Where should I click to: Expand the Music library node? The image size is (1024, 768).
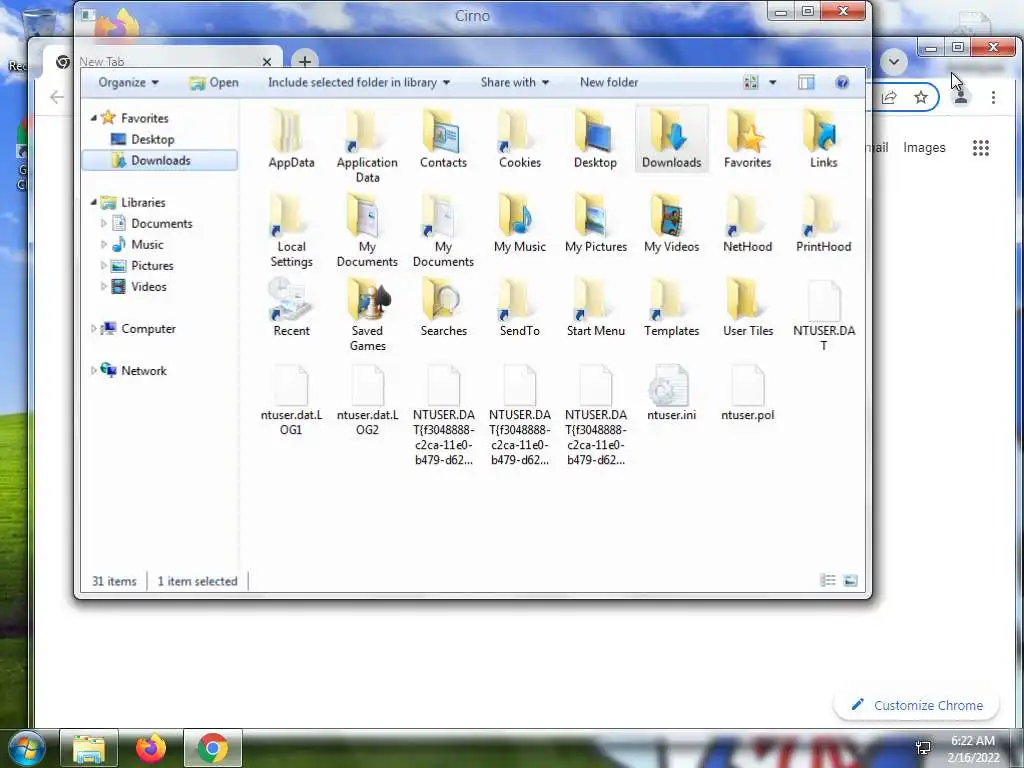coord(104,244)
